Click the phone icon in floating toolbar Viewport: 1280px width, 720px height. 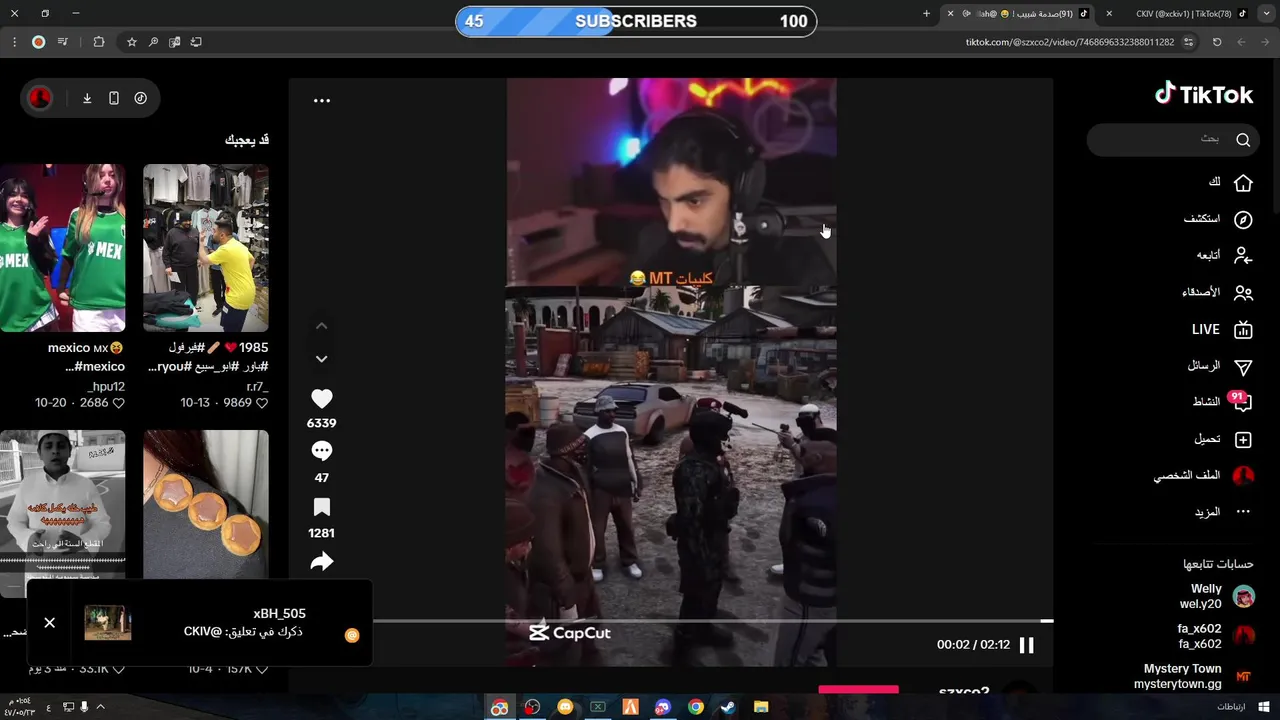(x=114, y=98)
